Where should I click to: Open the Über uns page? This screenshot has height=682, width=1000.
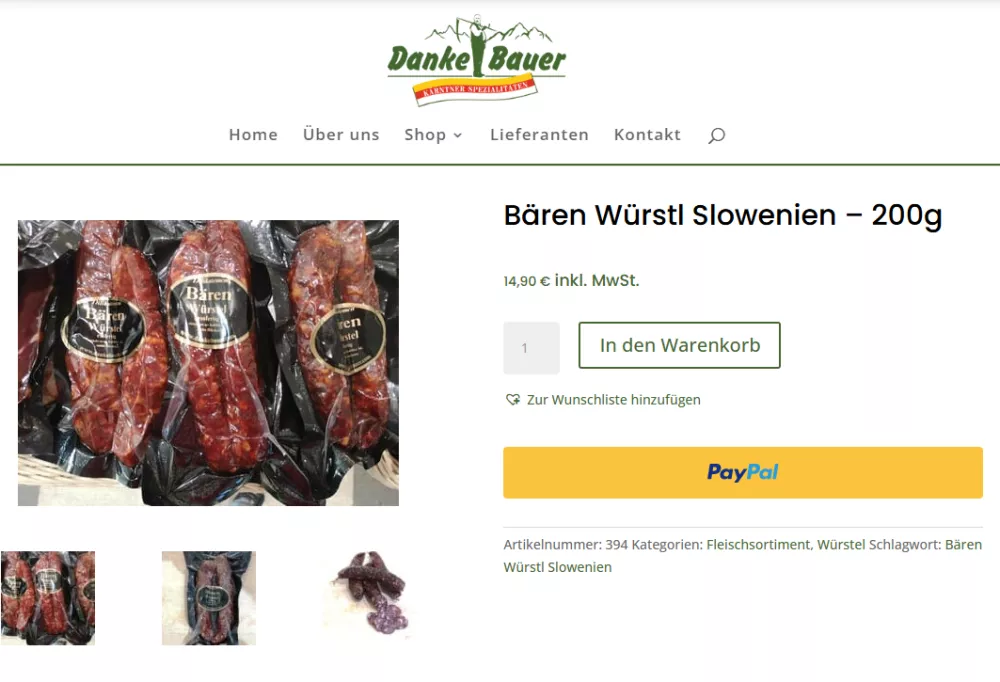pyautogui.click(x=341, y=135)
